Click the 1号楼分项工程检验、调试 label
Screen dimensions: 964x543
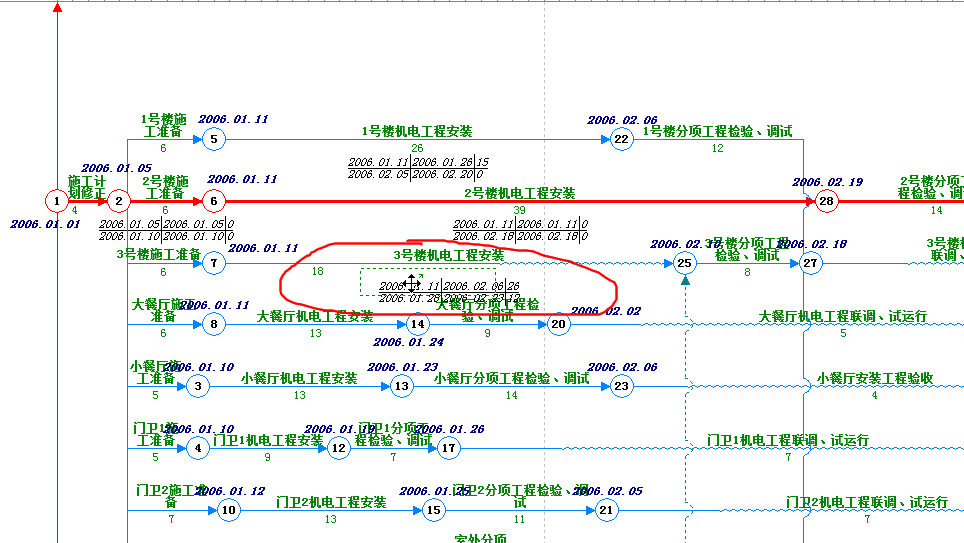717,131
